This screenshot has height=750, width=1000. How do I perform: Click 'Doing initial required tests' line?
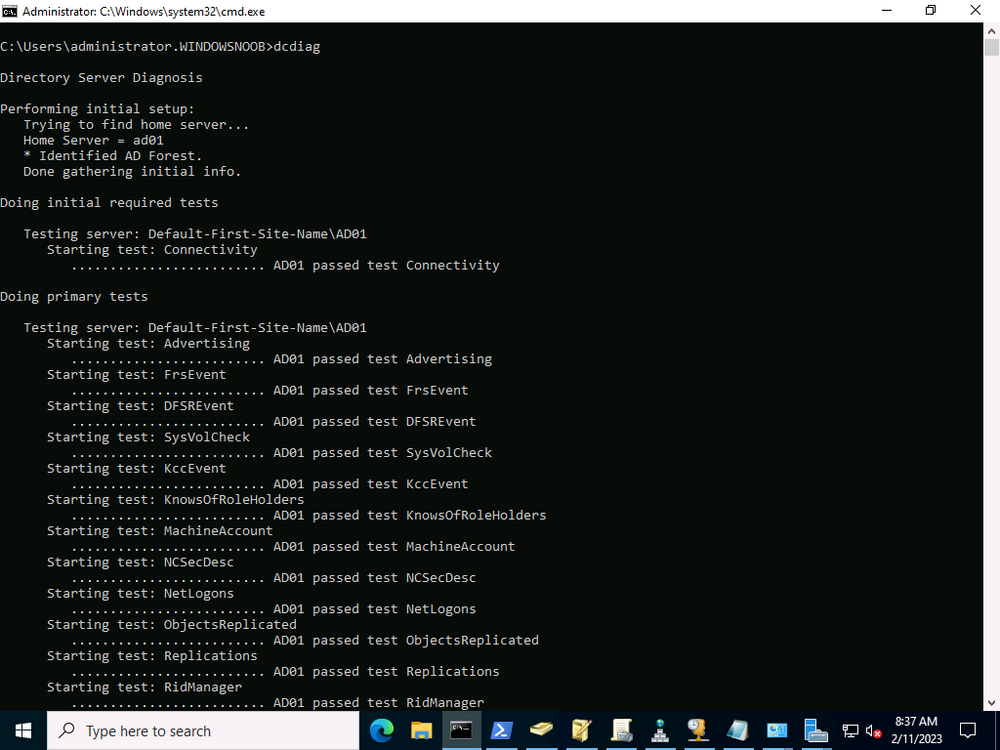[x=109, y=203]
